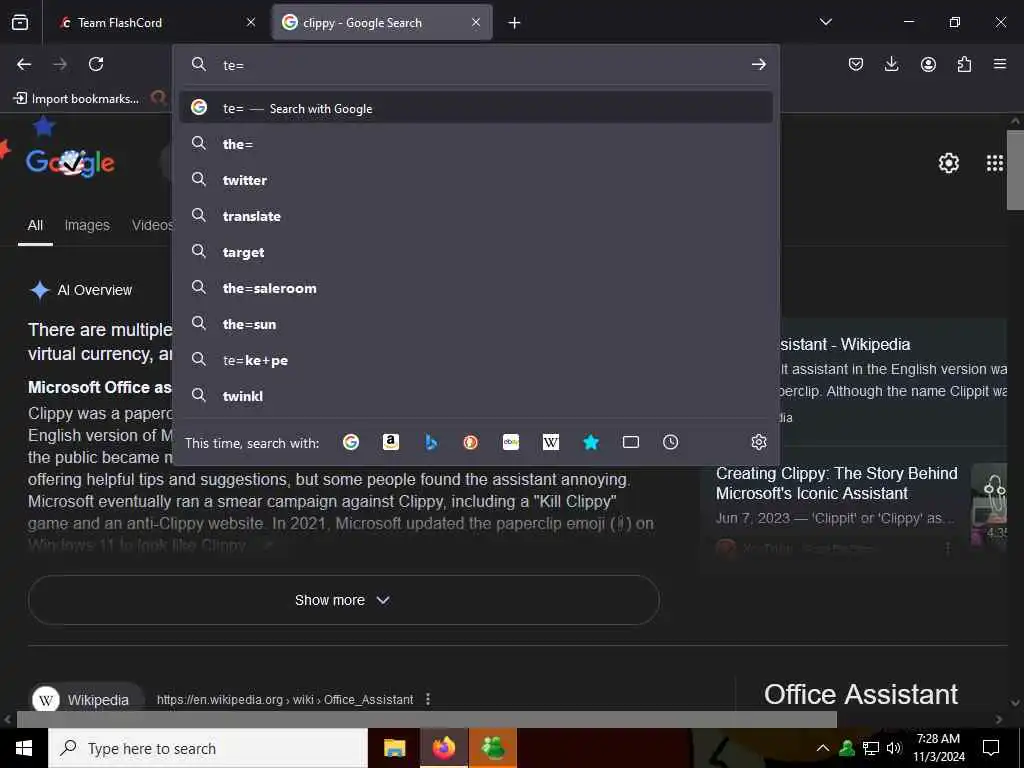
Task: Open volume control in system tray
Action: click(894, 748)
